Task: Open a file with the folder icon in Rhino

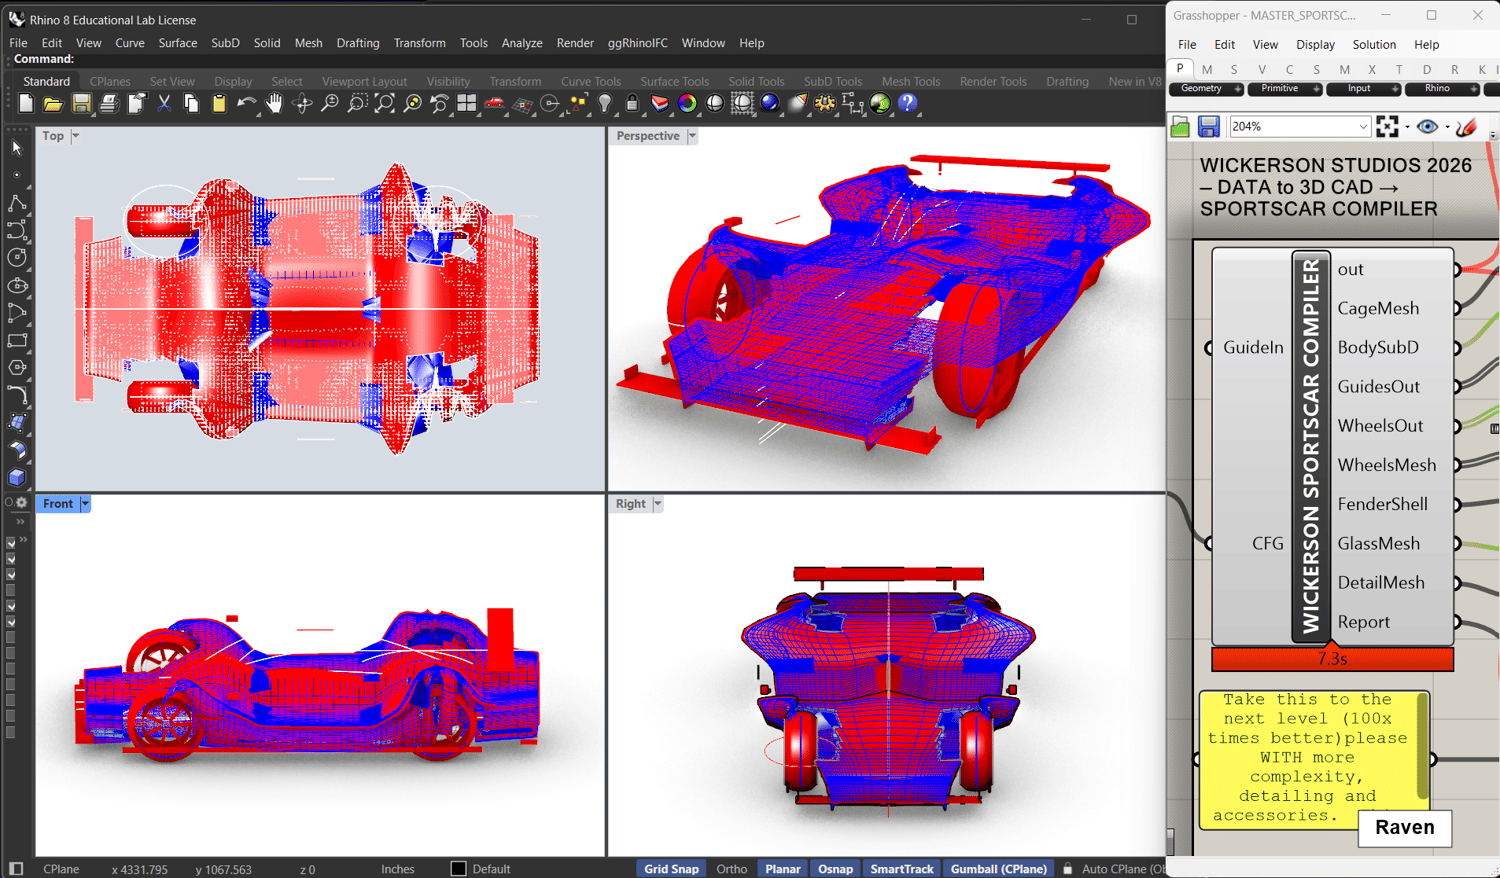Action: (x=53, y=103)
